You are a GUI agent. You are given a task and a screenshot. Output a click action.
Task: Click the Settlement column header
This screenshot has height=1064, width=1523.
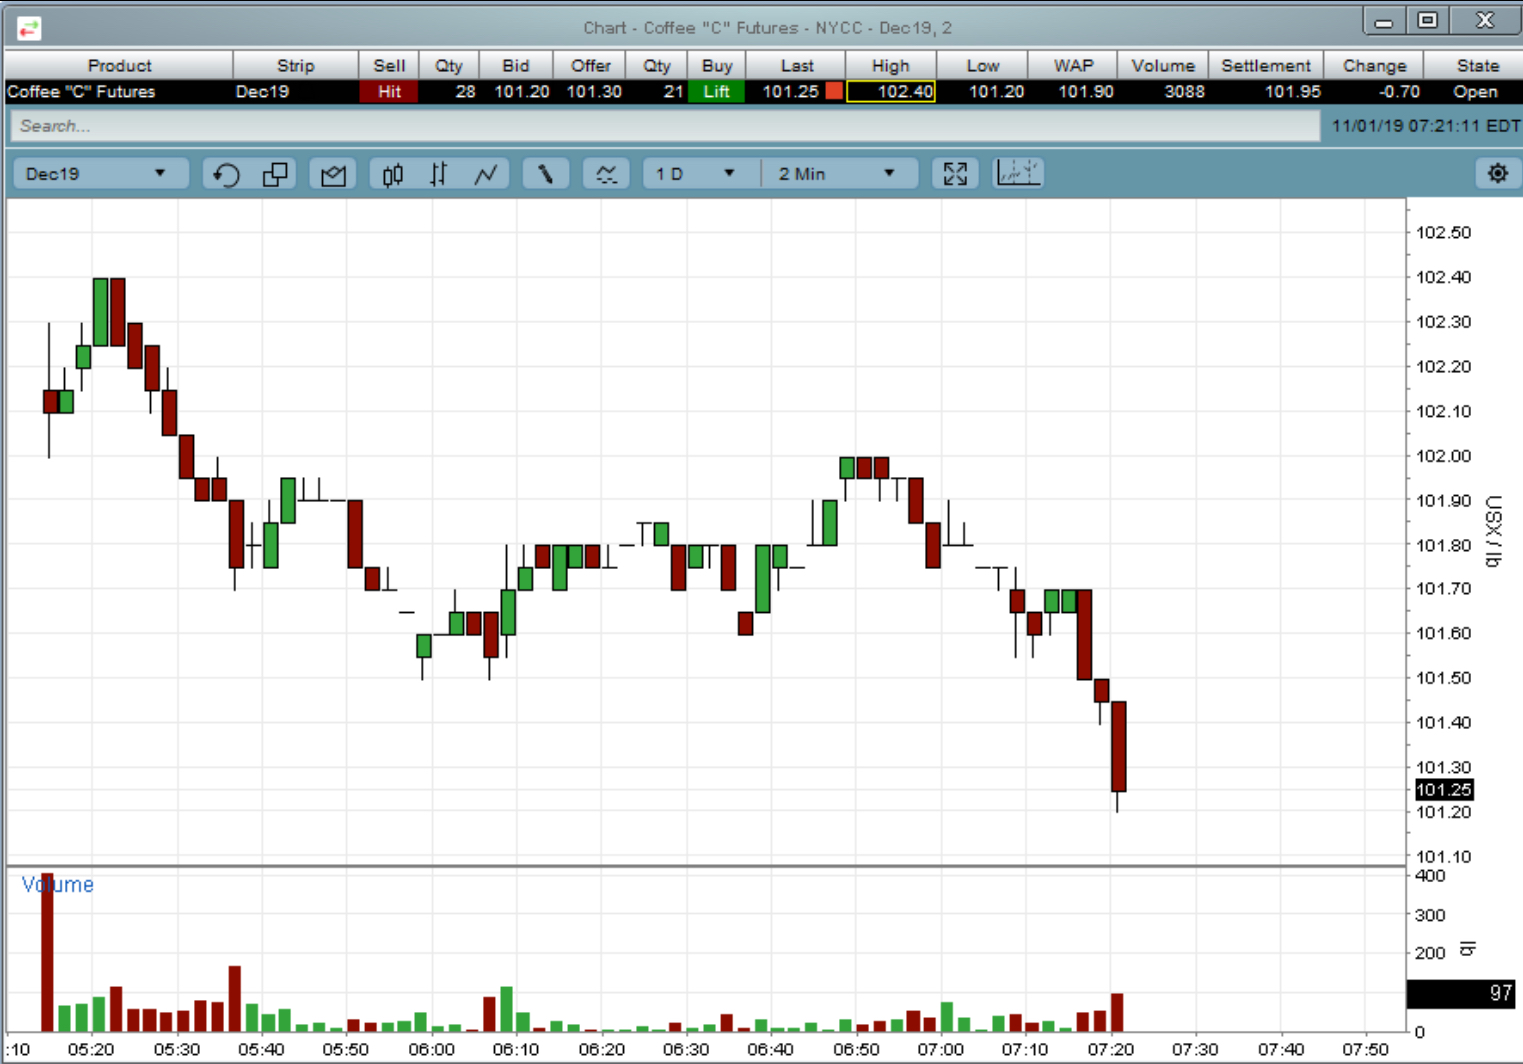pyautogui.click(x=1265, y=66)
